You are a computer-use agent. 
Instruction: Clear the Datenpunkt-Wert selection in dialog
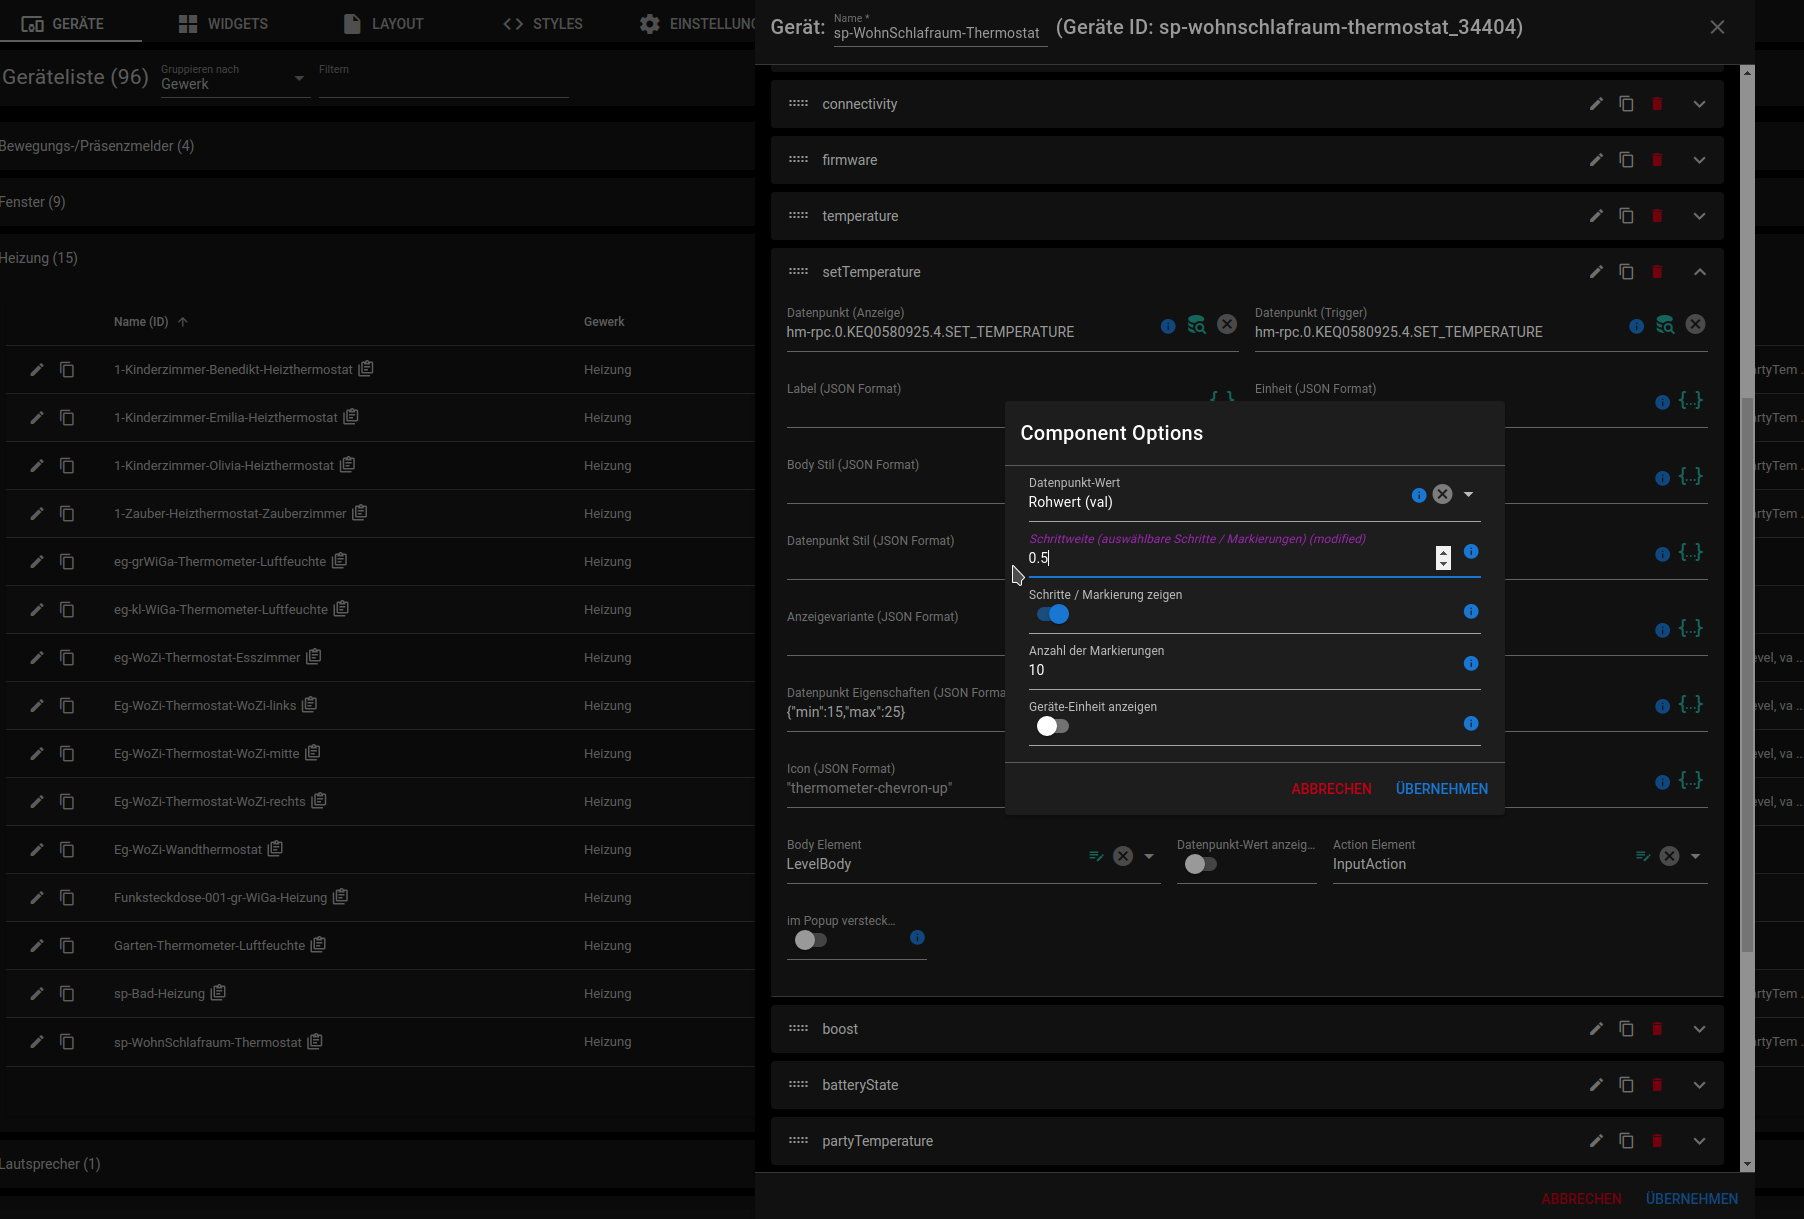1442,494
